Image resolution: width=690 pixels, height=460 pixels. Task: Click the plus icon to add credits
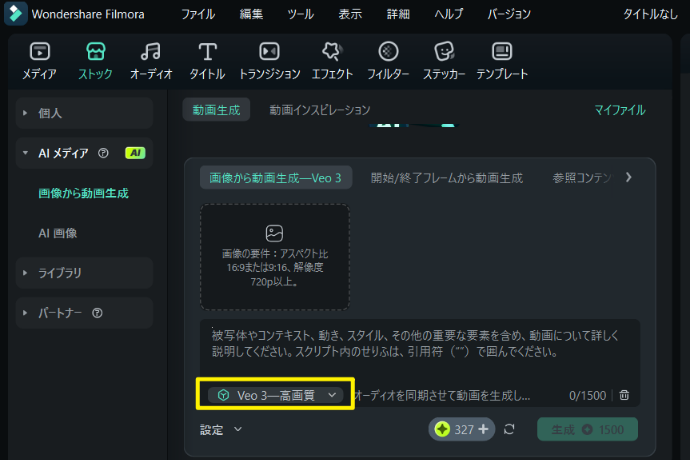(x=483, y=429)
